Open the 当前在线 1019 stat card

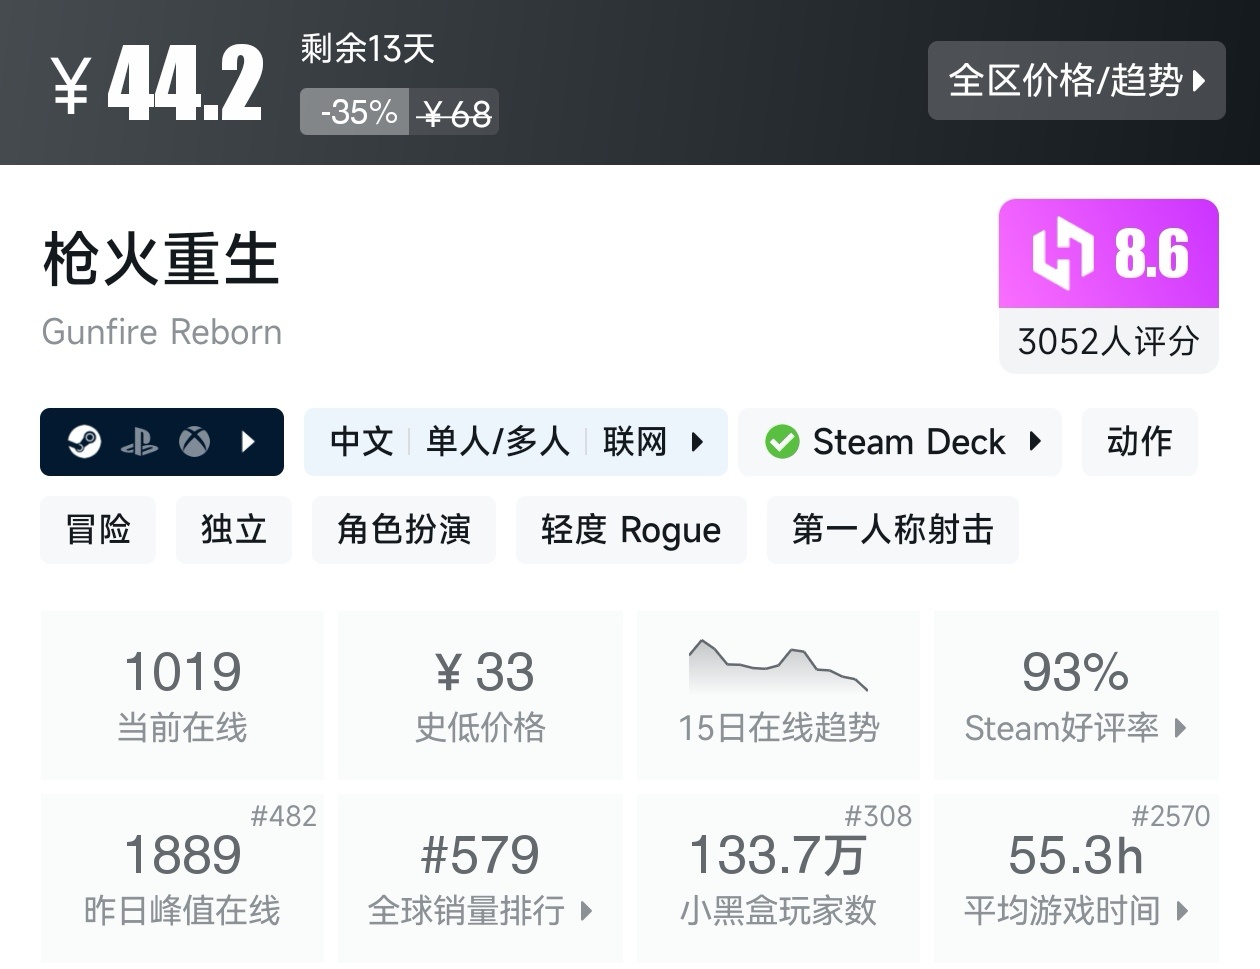[182, 695]
